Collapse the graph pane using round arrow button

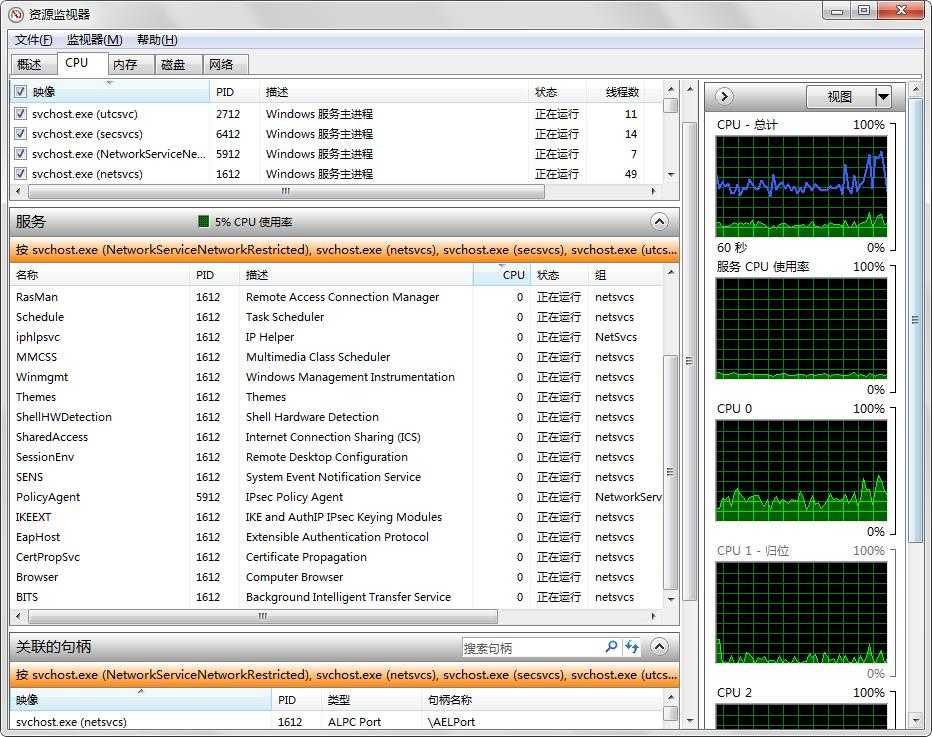click(725, 97)
